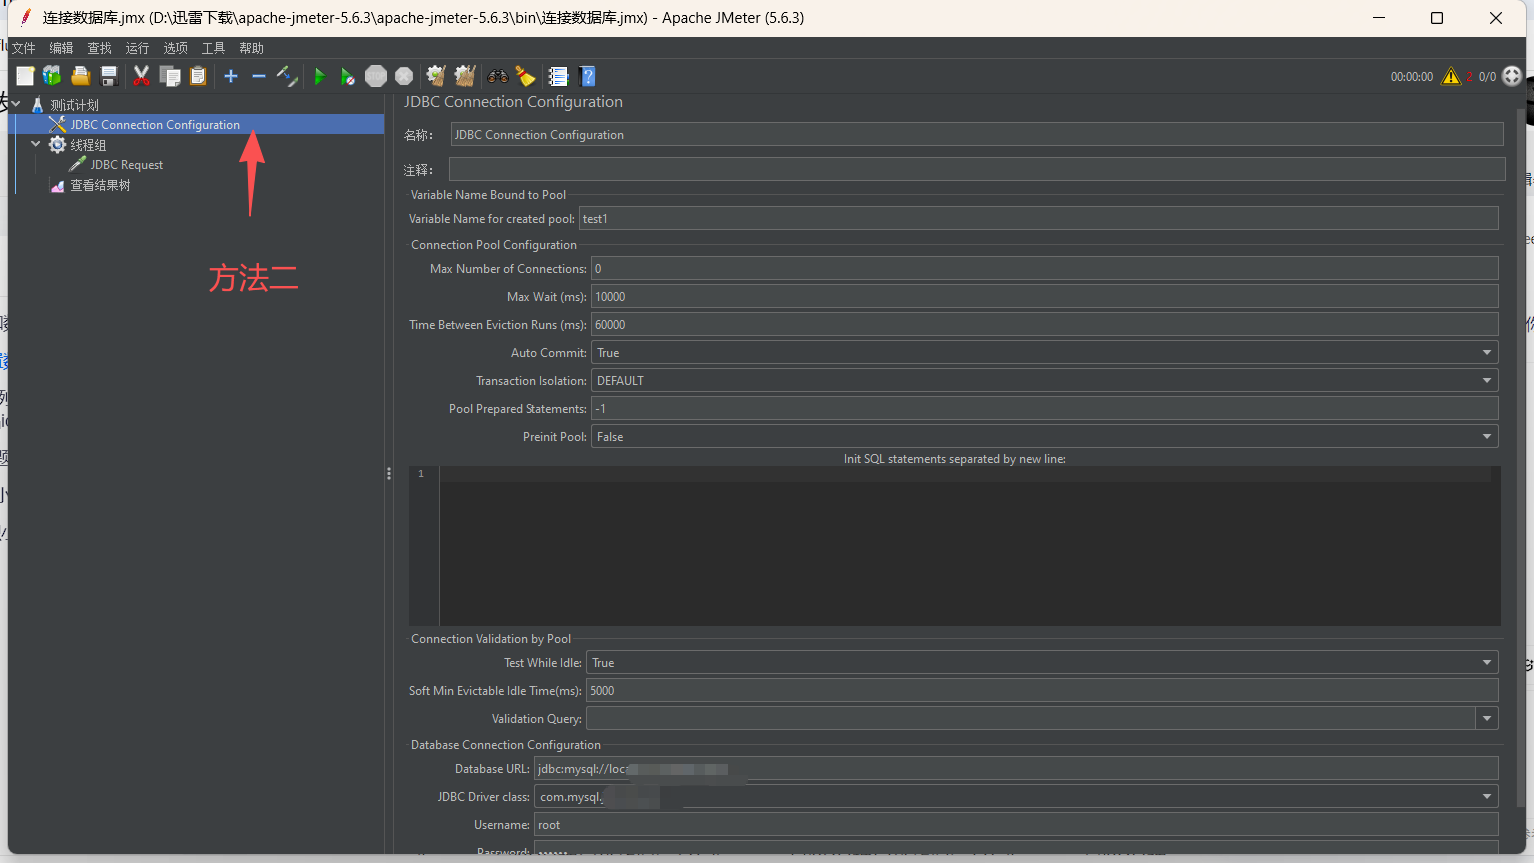The image size is (1534, 863).
Task: Click the remote engines globe icon
Action: click(1512, 76)
